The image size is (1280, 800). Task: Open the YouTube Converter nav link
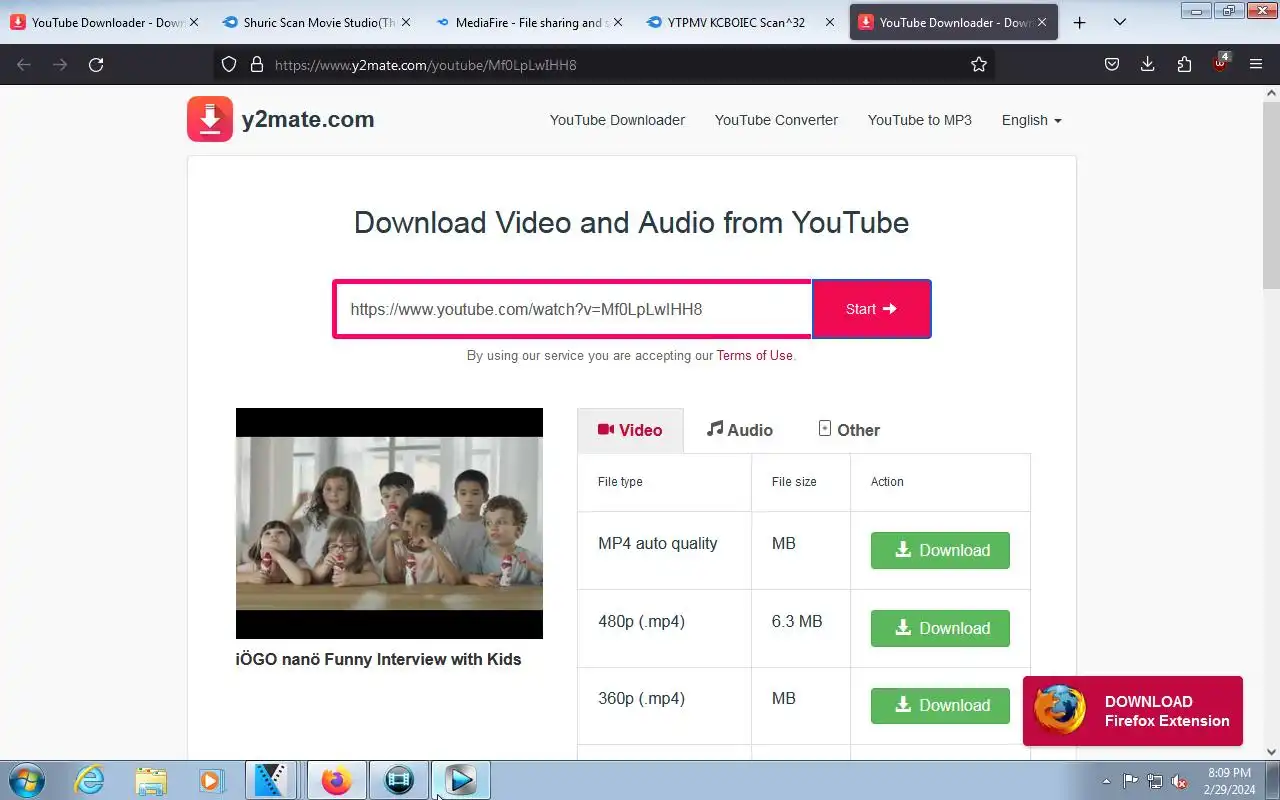pos(776,120)
